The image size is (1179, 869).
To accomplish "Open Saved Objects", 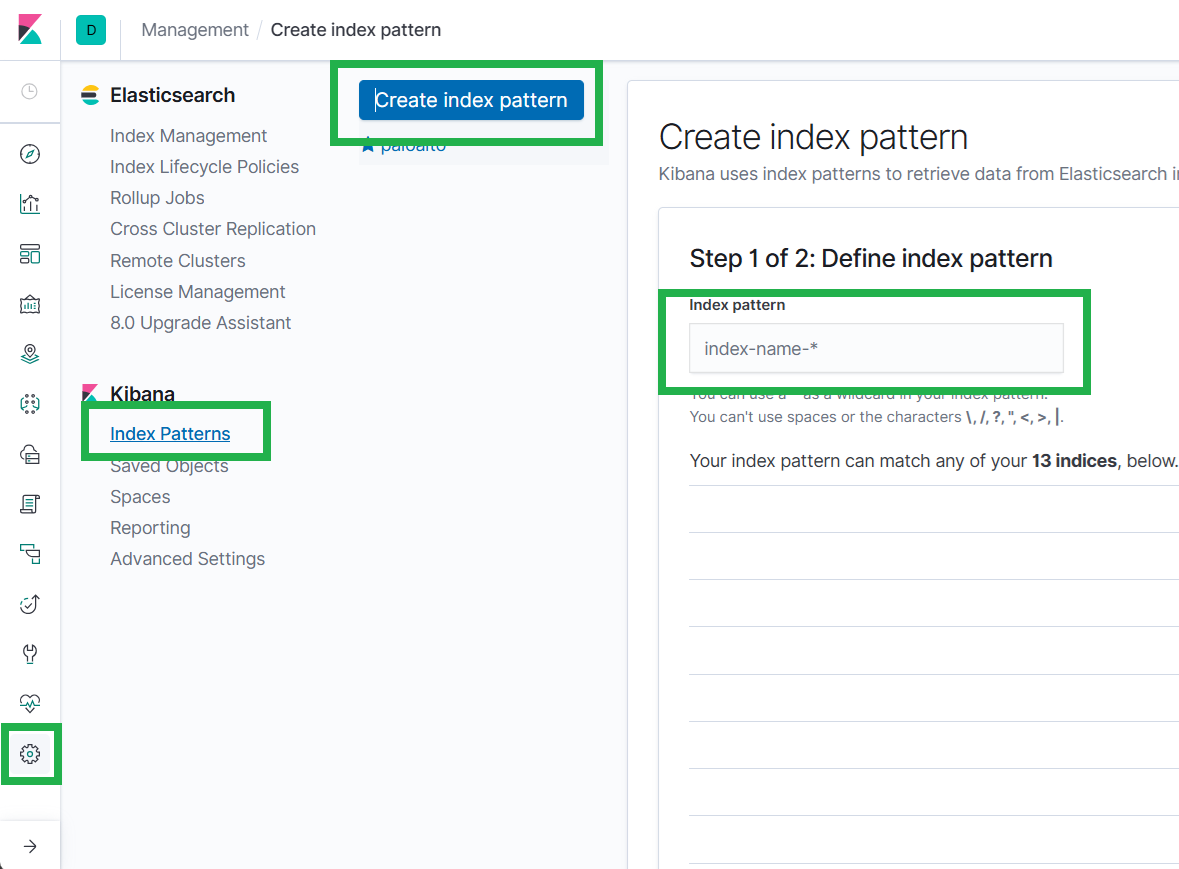I will 169,466.
